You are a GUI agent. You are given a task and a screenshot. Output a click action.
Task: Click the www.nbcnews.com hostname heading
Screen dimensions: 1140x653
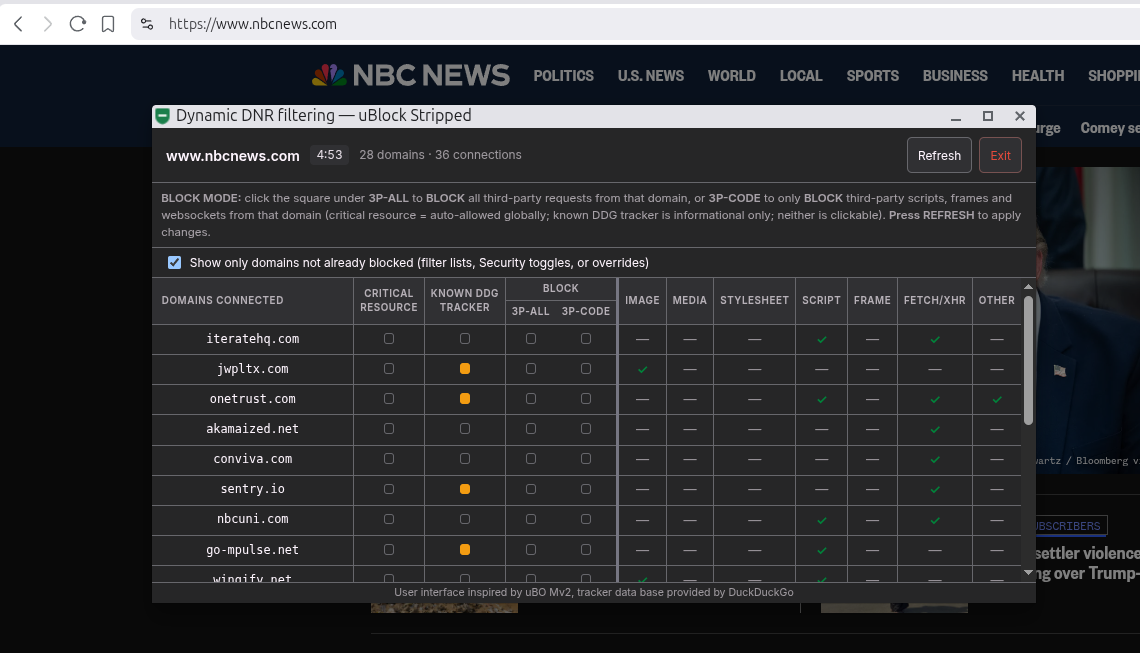[233, 156]
